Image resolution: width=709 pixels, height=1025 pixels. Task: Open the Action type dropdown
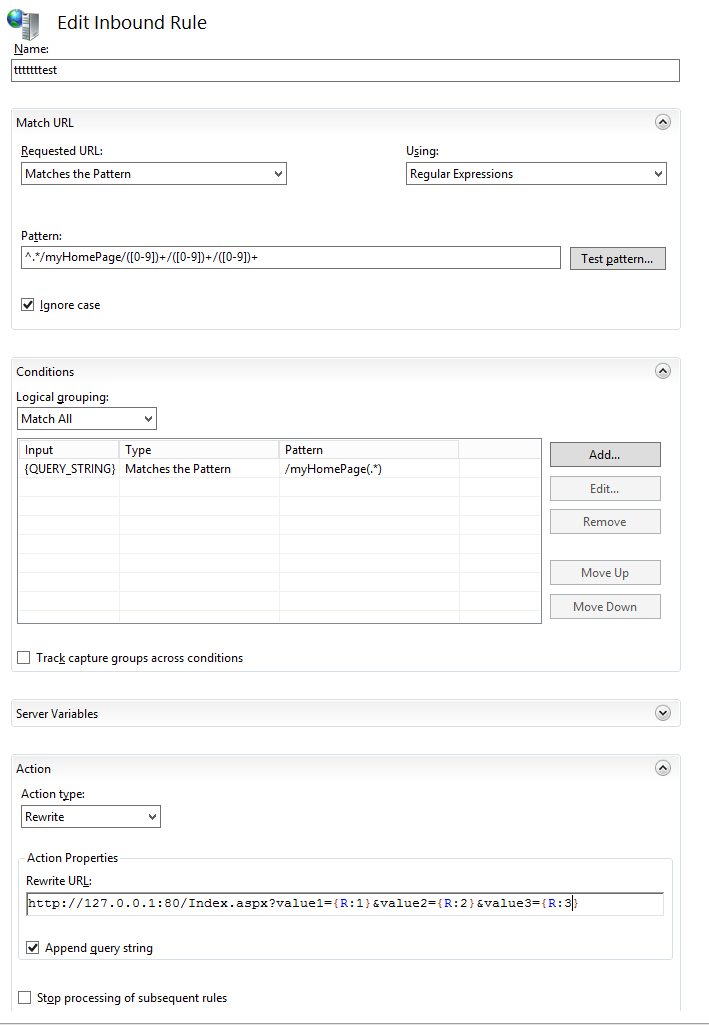click(91, 817)
